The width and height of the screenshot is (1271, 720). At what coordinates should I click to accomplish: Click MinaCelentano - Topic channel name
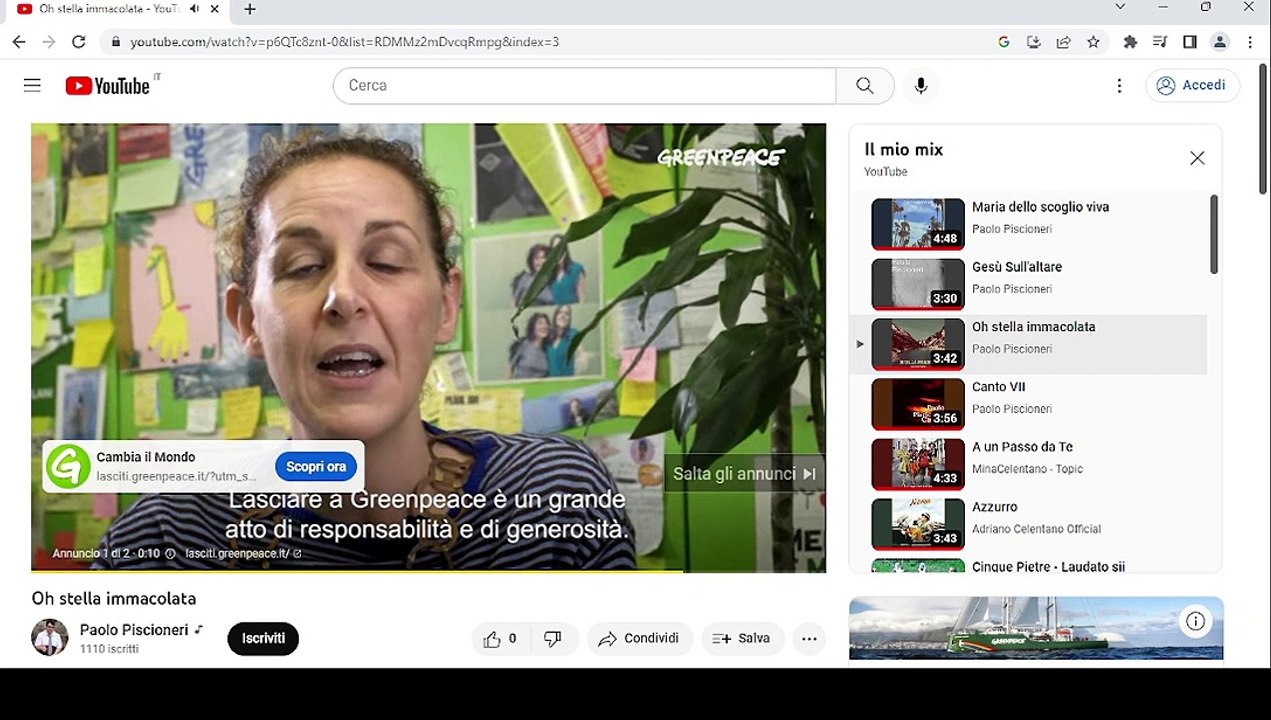[1028, 469]
